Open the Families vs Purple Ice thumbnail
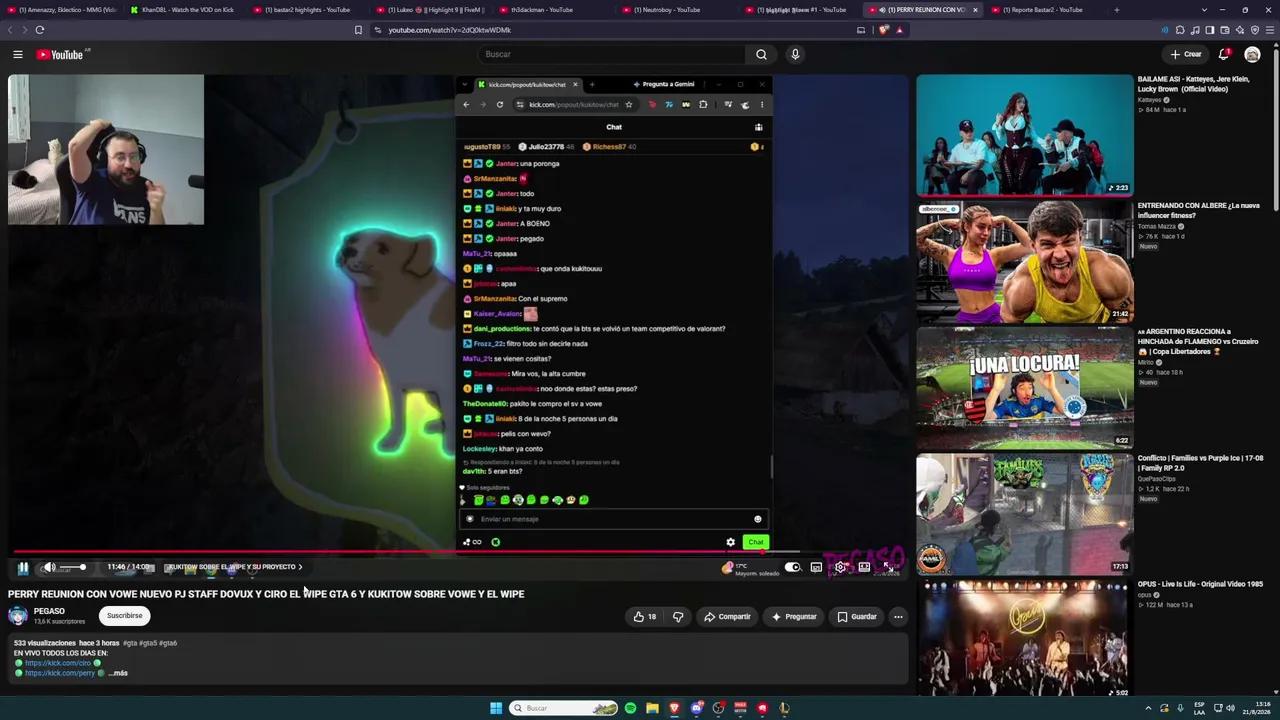Image resolution: width=1280 pixels, height=720 pixels. 1025,513
